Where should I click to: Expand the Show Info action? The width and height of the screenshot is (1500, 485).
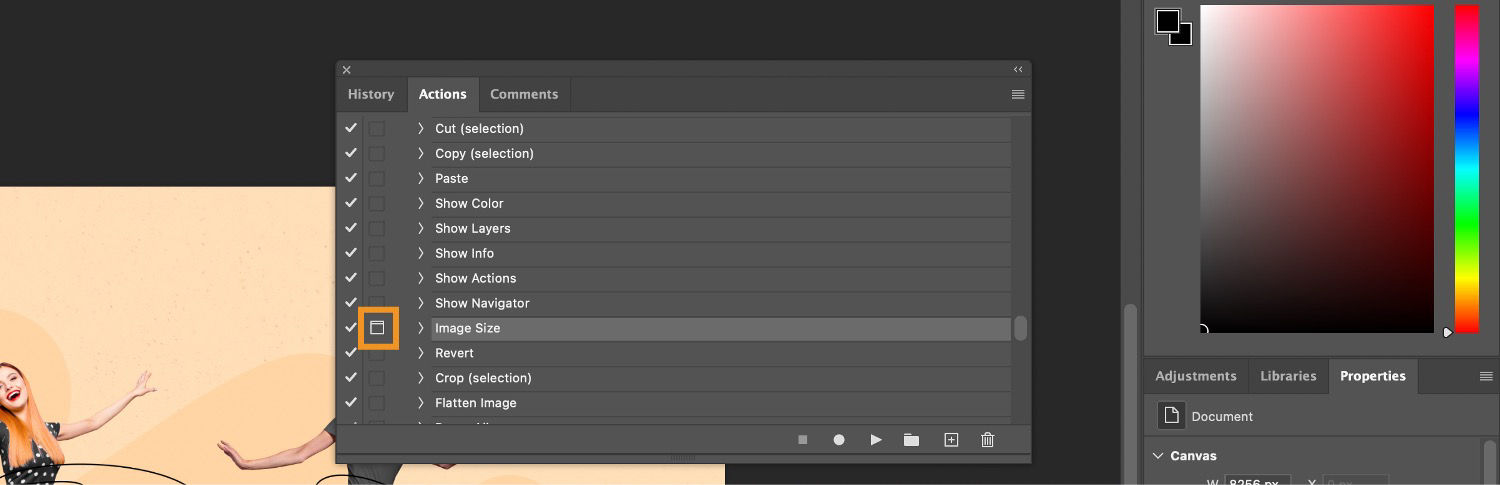point(421,253)
